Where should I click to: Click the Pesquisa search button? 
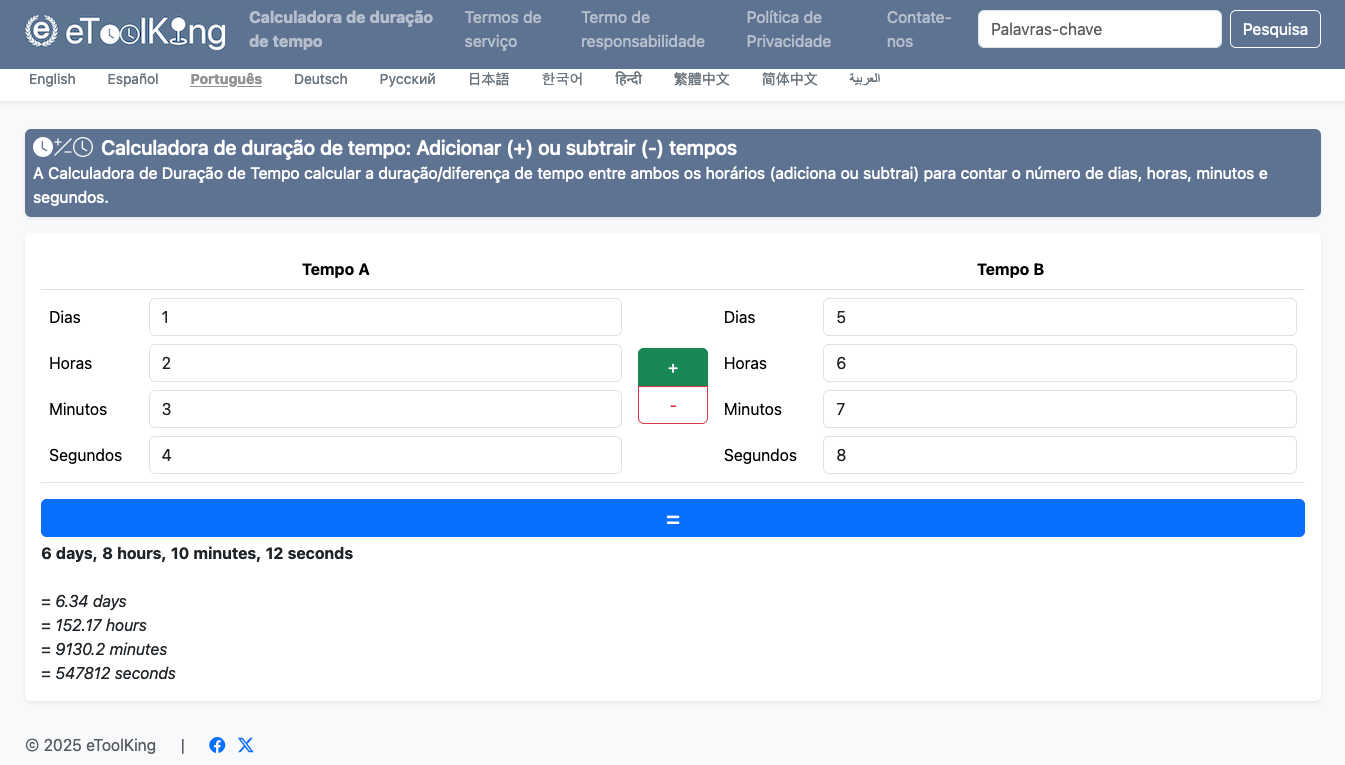coord(1274,29)
